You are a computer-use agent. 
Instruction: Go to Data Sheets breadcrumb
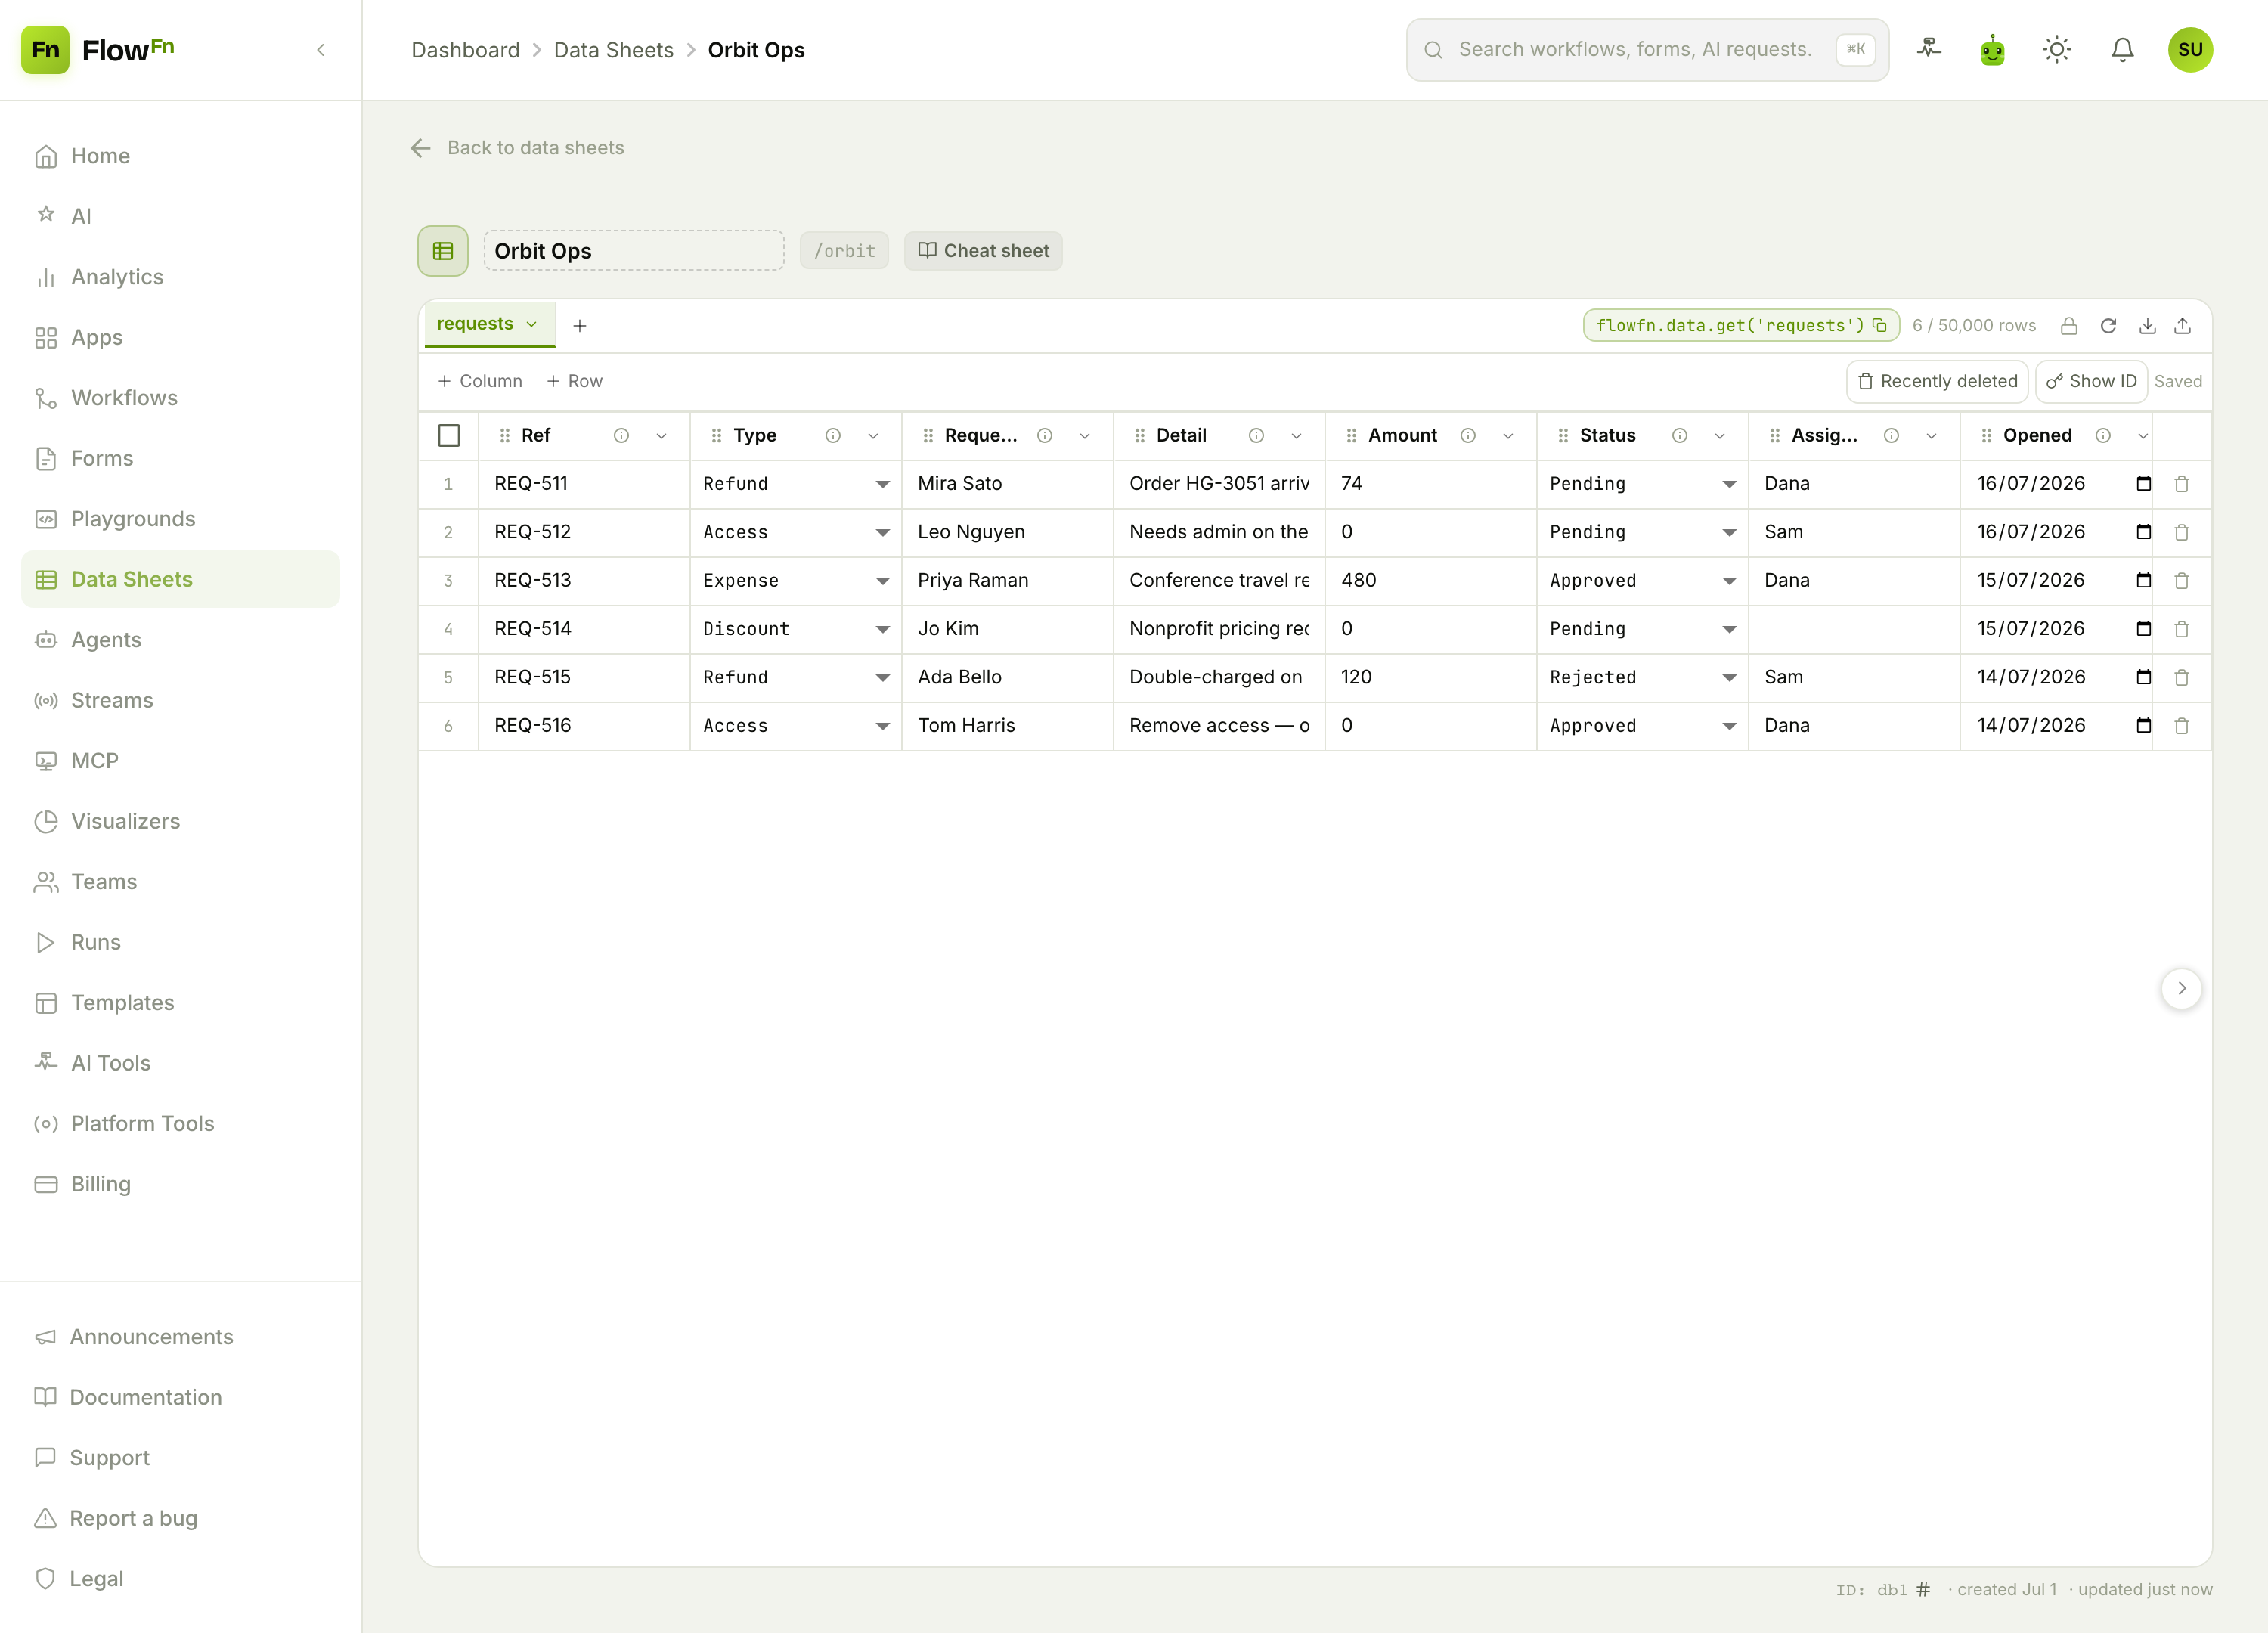coord(614,50)
